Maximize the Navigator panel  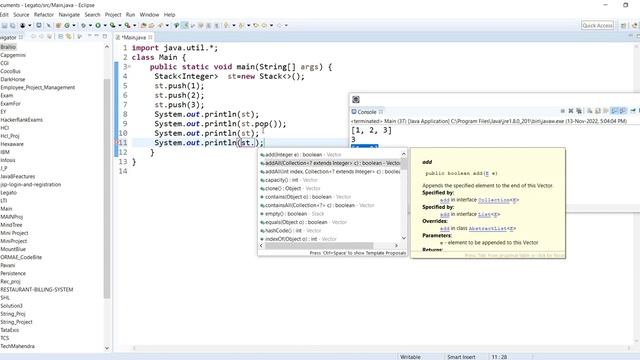104,36
